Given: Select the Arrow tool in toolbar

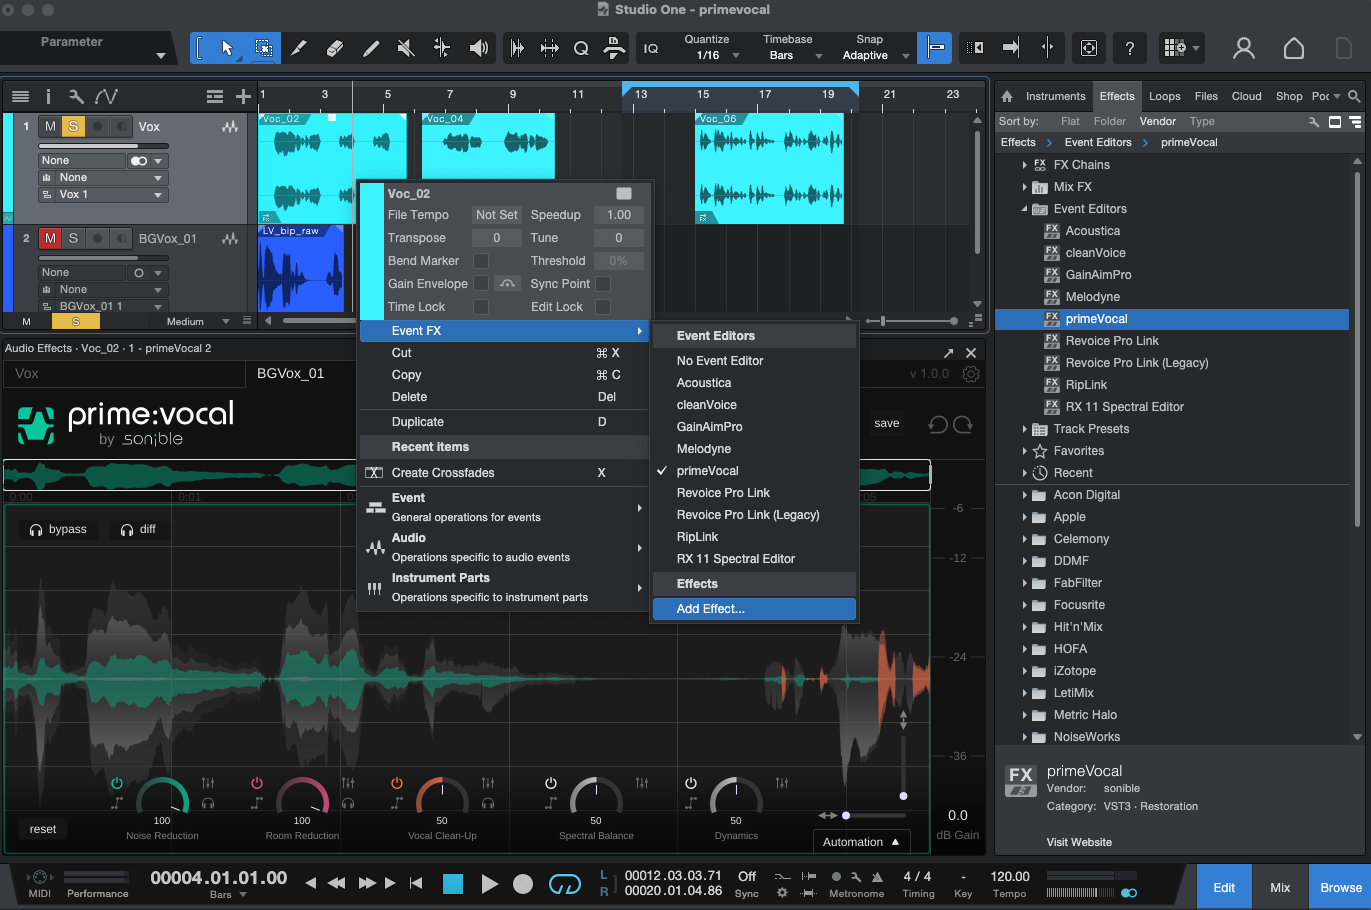Looking at the screenshot, I should pyautogui.click(x=227, y=48).
